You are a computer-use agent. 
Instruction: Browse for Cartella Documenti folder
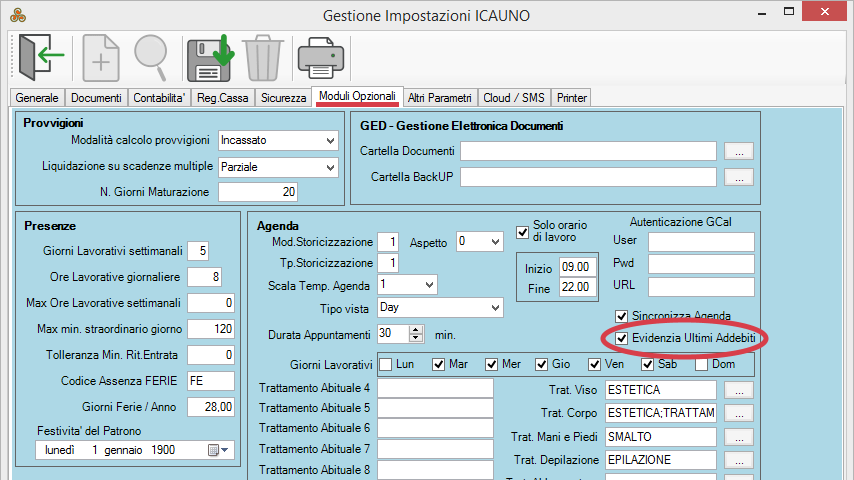738,152
